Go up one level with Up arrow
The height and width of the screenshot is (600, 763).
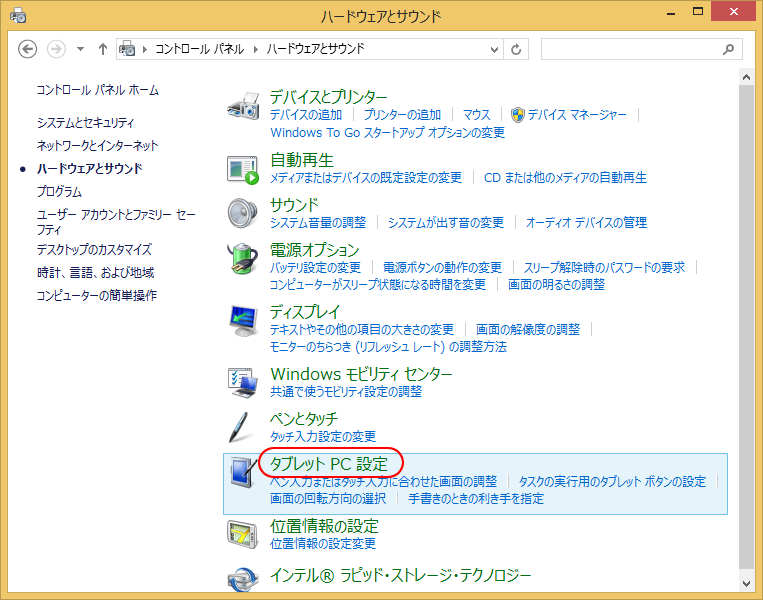coord(103,49)
